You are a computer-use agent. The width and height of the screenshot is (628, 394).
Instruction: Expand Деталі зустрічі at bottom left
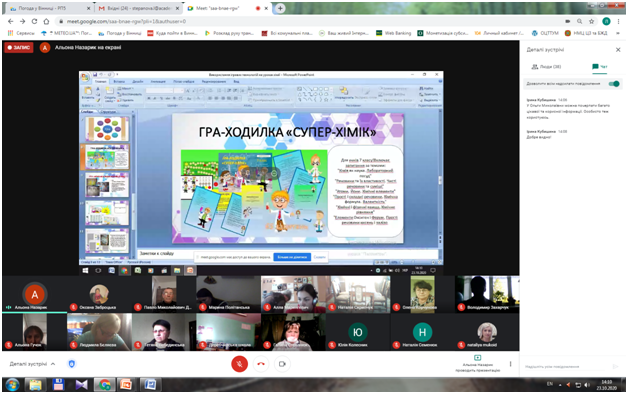pyautogui.click(x=32, y=364)
